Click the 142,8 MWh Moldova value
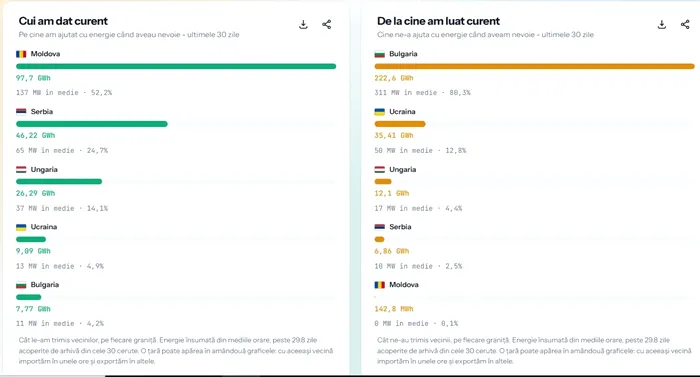The image size is (700, 377). click(x=394, y=309)
